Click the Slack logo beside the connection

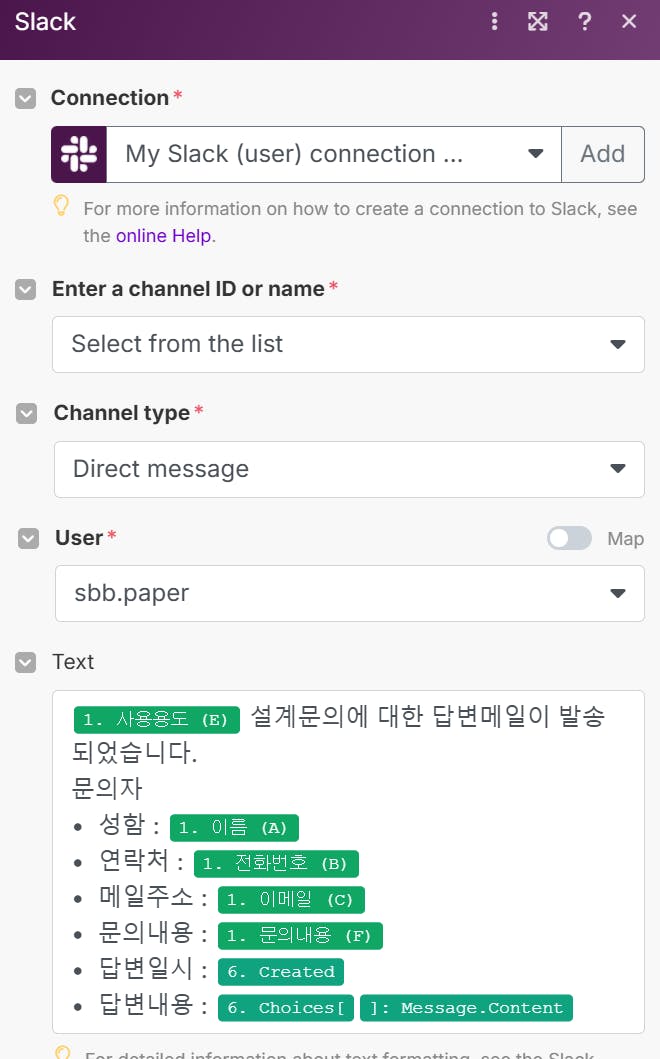point(79,154)
